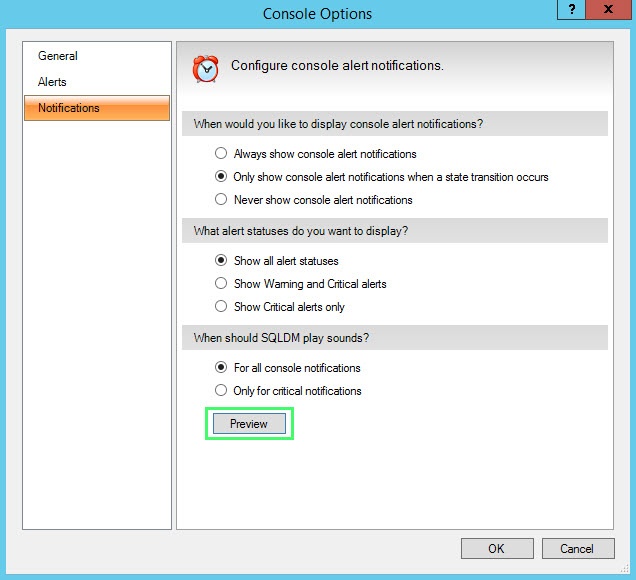The image size is (636, 580).
Task: Switch to the Alerts options page
Action: 52,82
